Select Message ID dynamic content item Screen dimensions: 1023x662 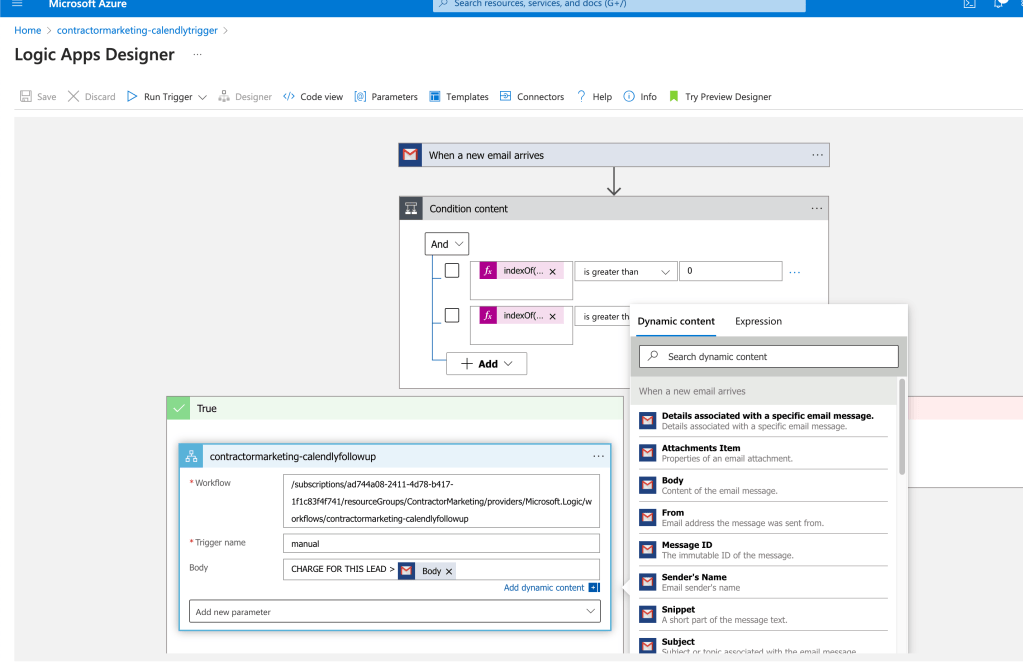click(x=763, y=550)
